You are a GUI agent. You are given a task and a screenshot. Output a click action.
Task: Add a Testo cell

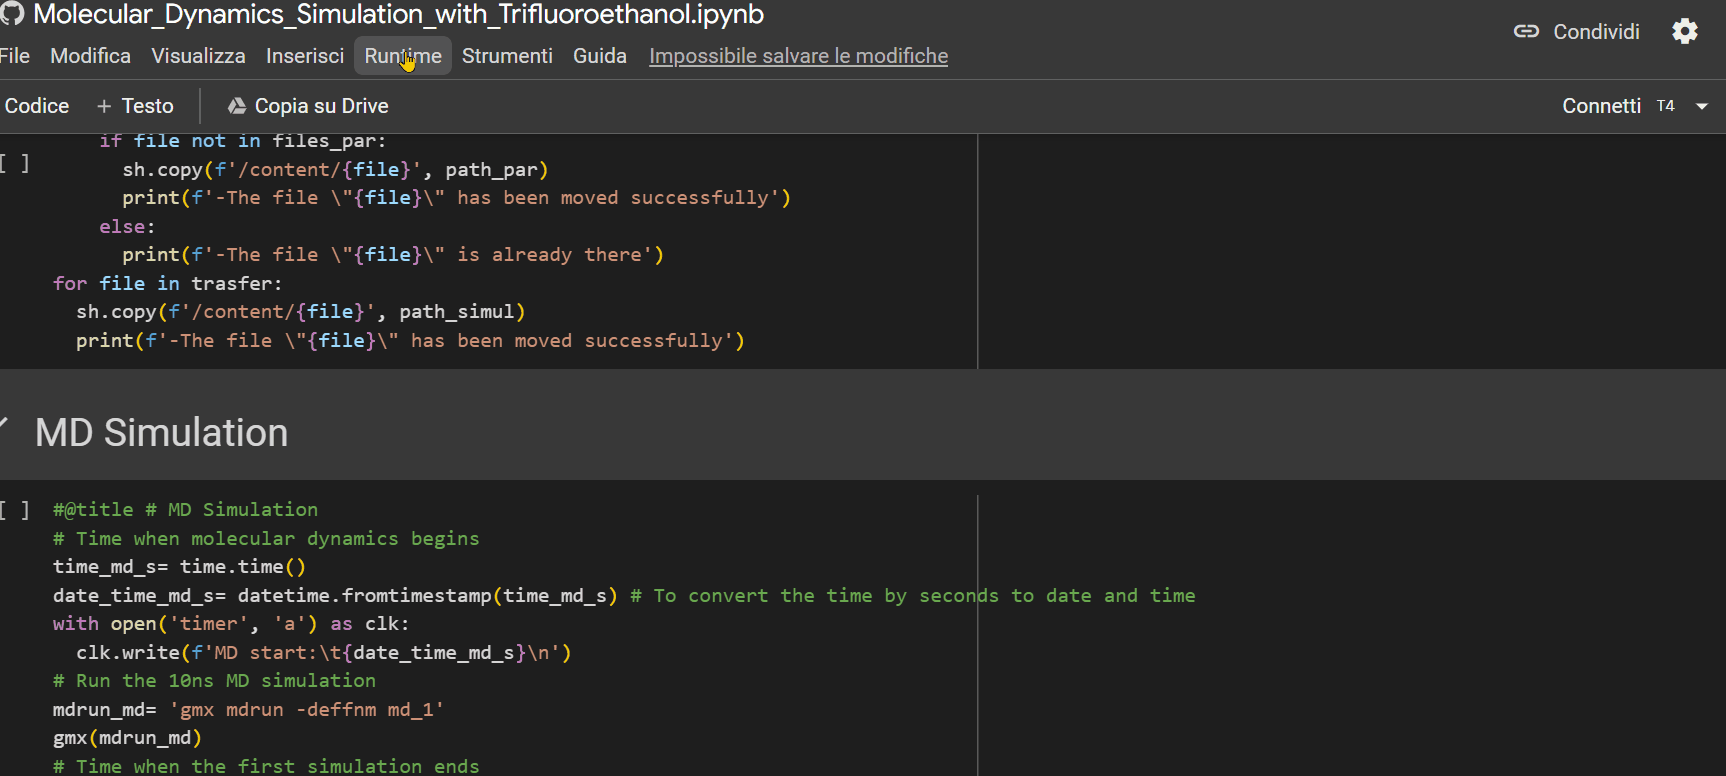click(x=135, y=106)
